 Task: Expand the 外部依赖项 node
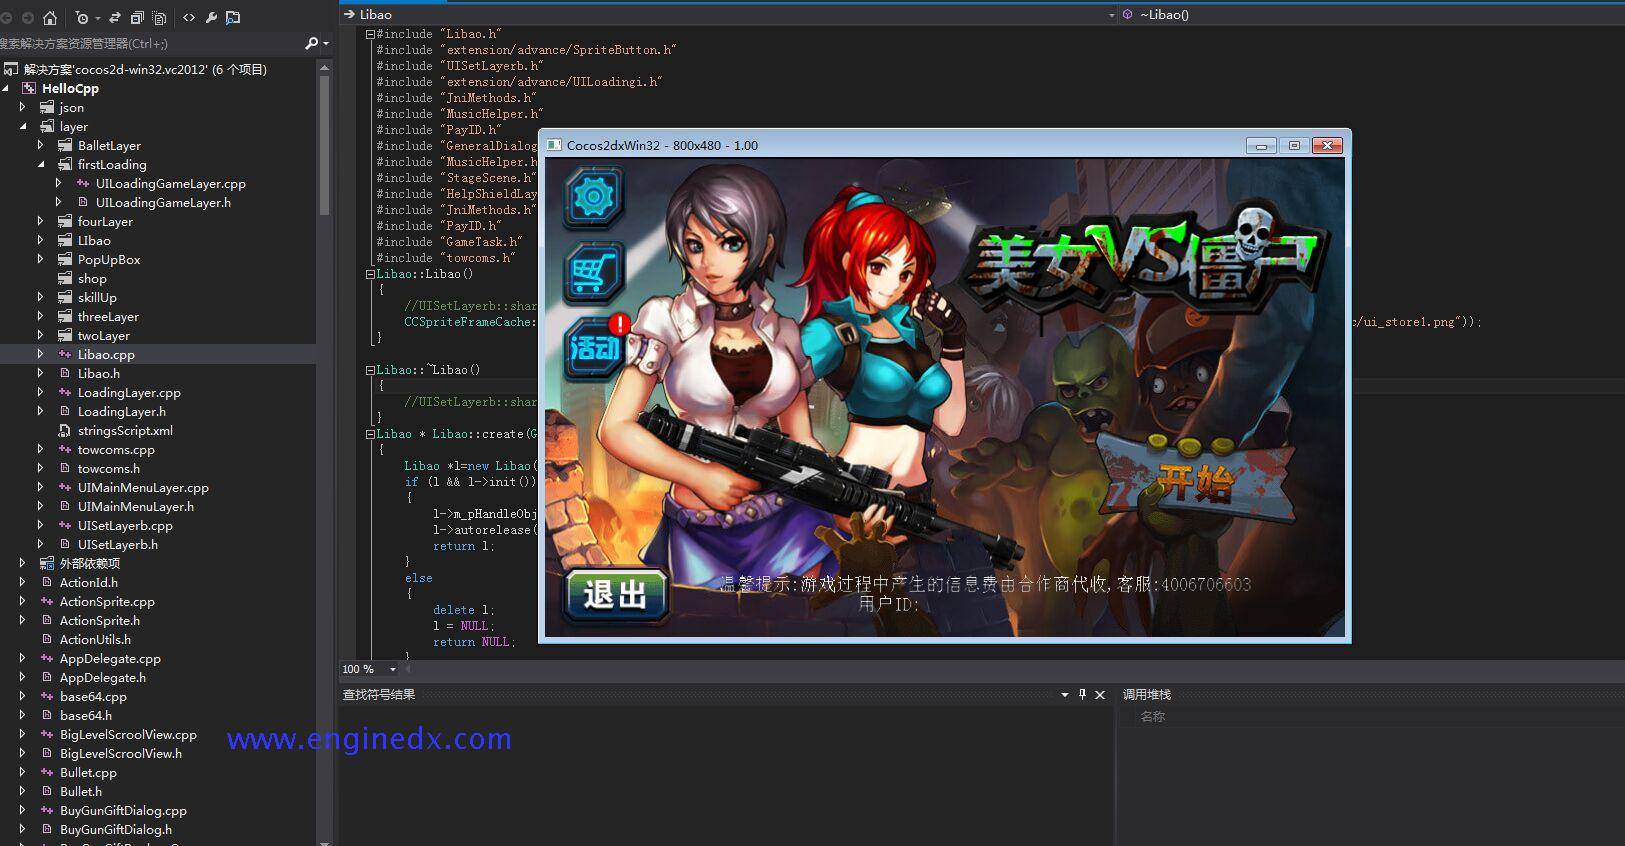point(22,563)
